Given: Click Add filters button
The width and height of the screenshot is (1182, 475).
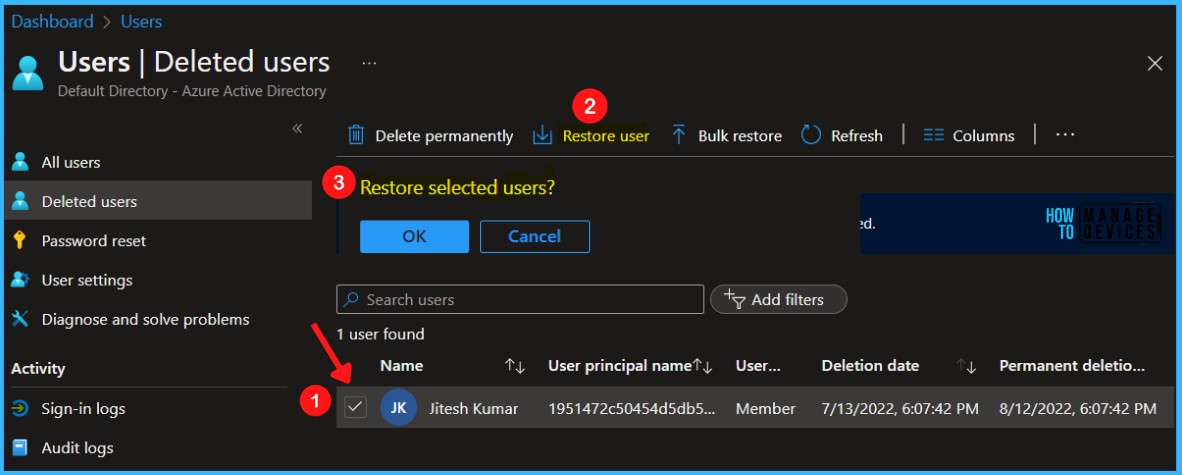Looking at the screenshot, I should [x=779, y=299].
